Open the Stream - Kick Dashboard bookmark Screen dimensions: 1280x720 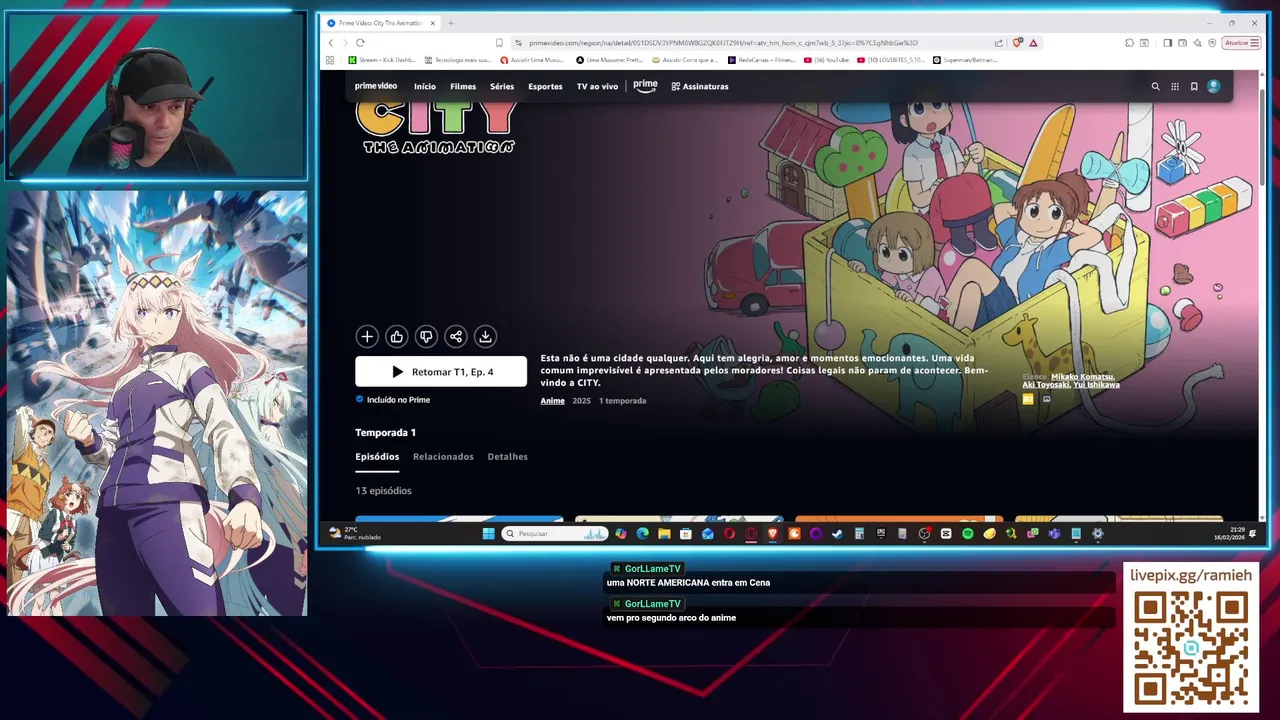pos(382,60)
